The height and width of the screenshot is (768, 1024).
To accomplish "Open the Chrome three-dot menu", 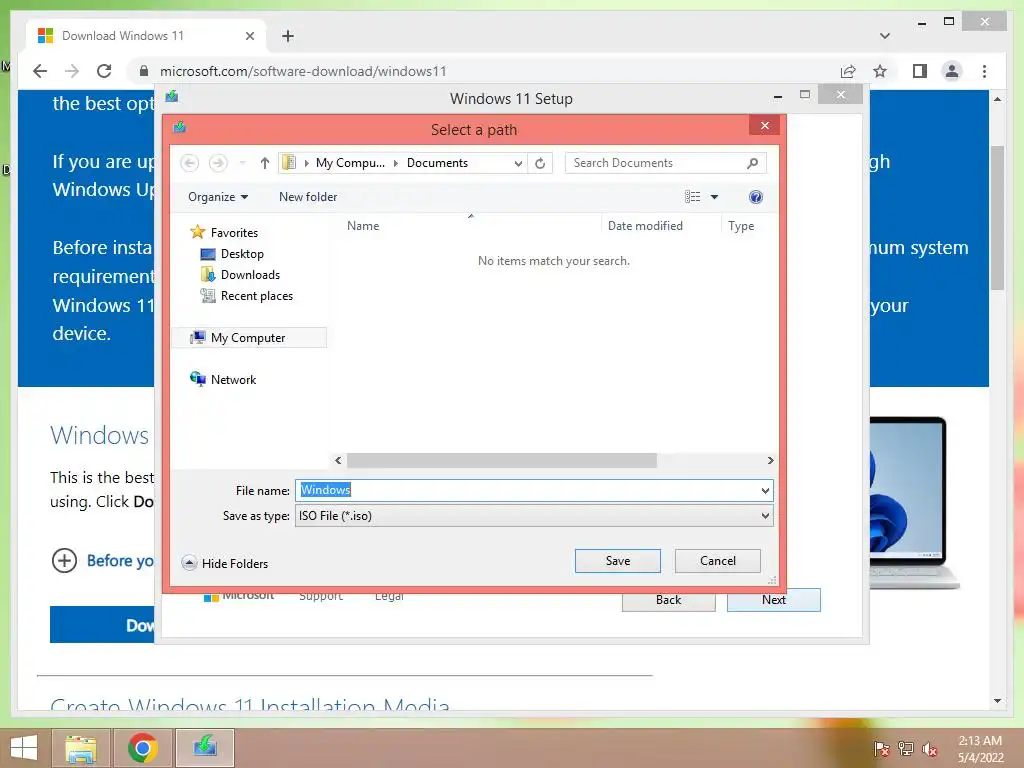I will point(984,71).
